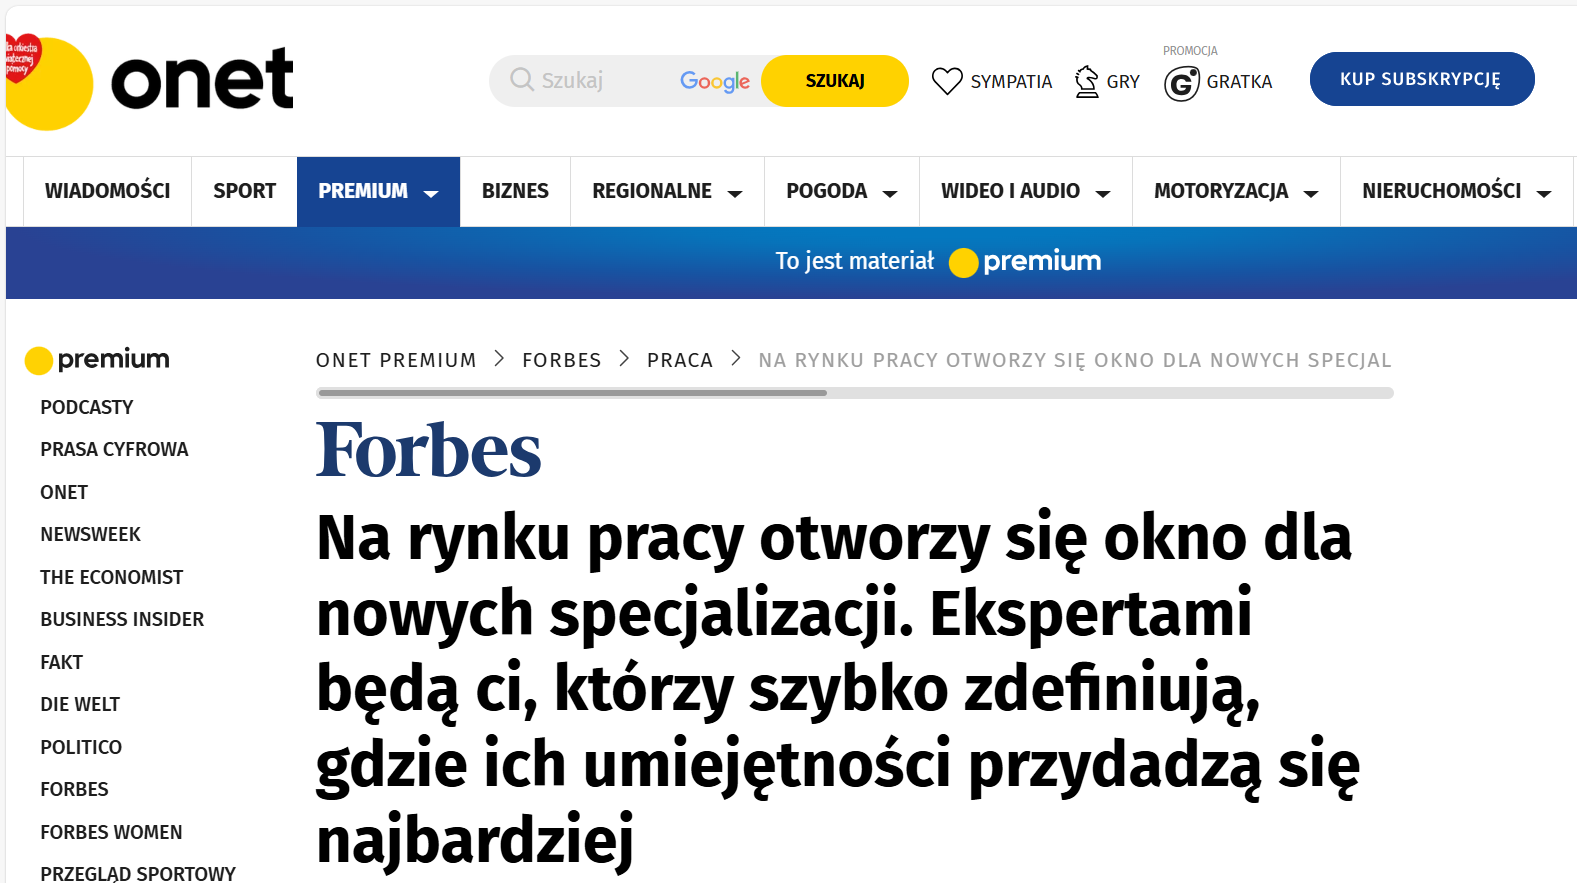The width and height of the screenshot is (1577, 883).
Task: Select Praca in the breadcrumb
Action: click(x=679, y=360)
